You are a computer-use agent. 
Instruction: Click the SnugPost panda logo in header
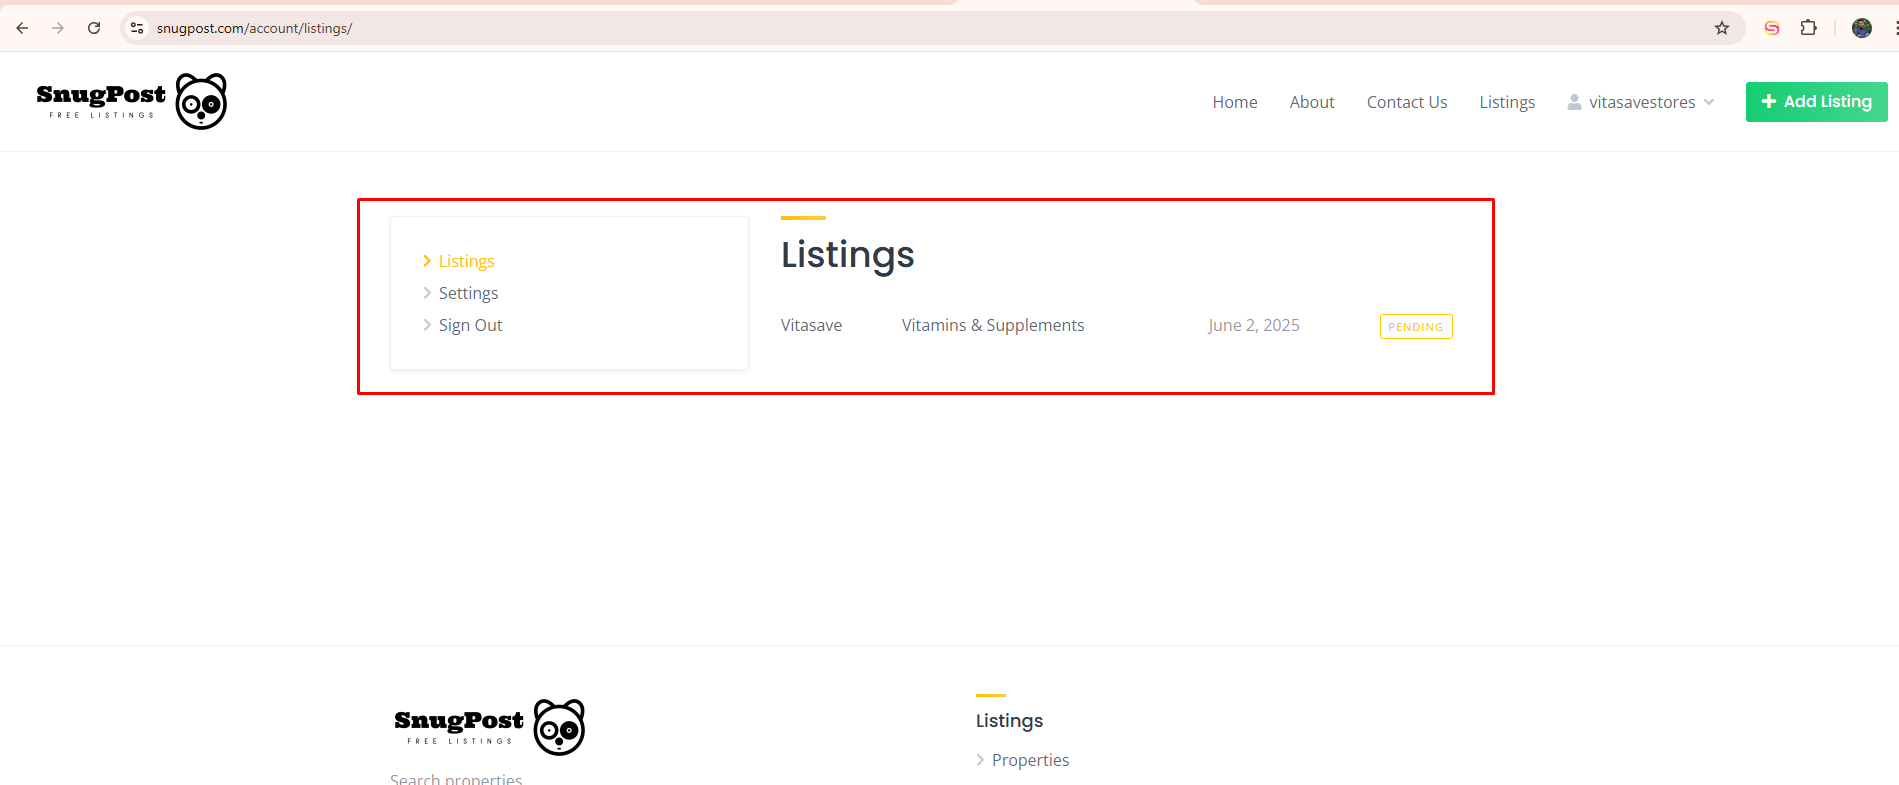tap(132, 101)
